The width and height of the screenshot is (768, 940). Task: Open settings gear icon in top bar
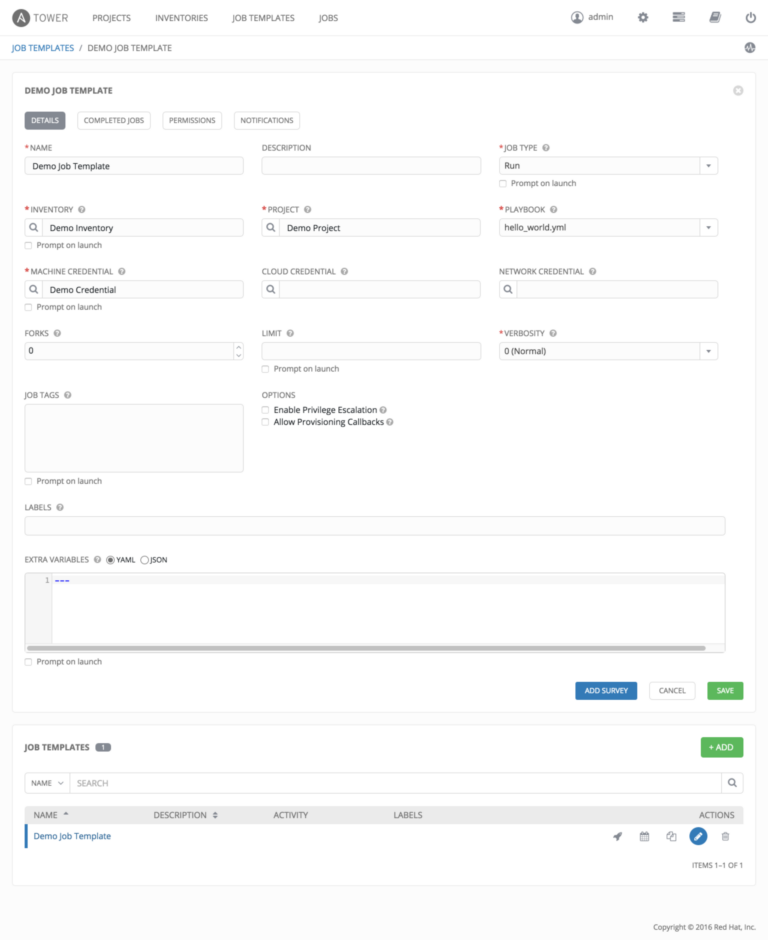pos(643,17)
